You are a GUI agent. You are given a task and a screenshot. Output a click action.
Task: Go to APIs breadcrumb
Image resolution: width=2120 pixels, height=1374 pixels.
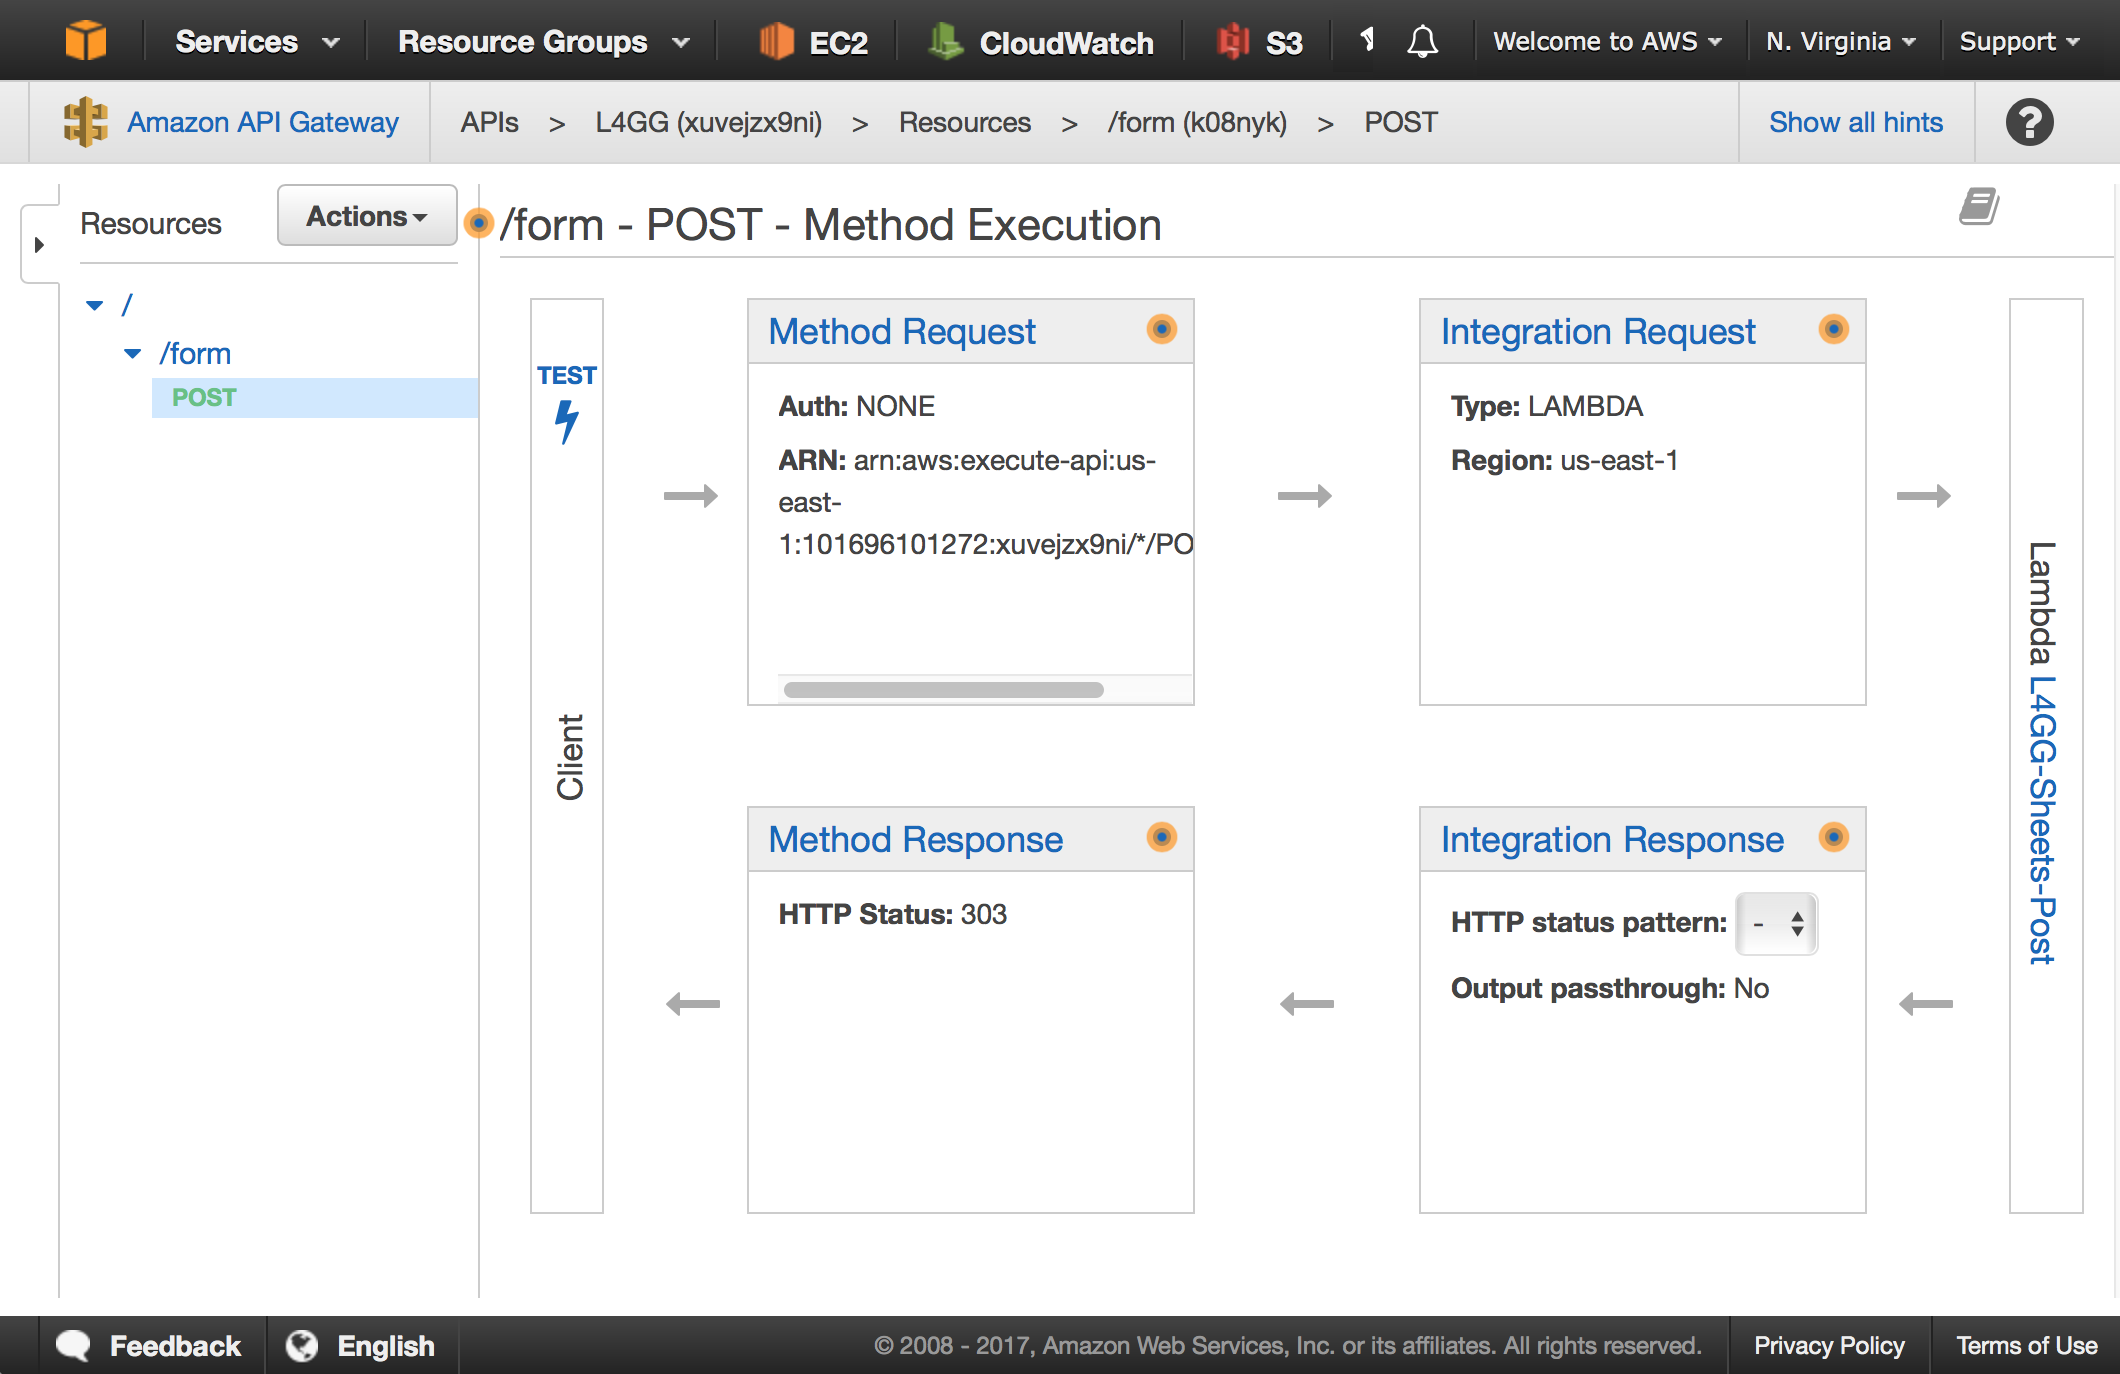tap(490, 122)
